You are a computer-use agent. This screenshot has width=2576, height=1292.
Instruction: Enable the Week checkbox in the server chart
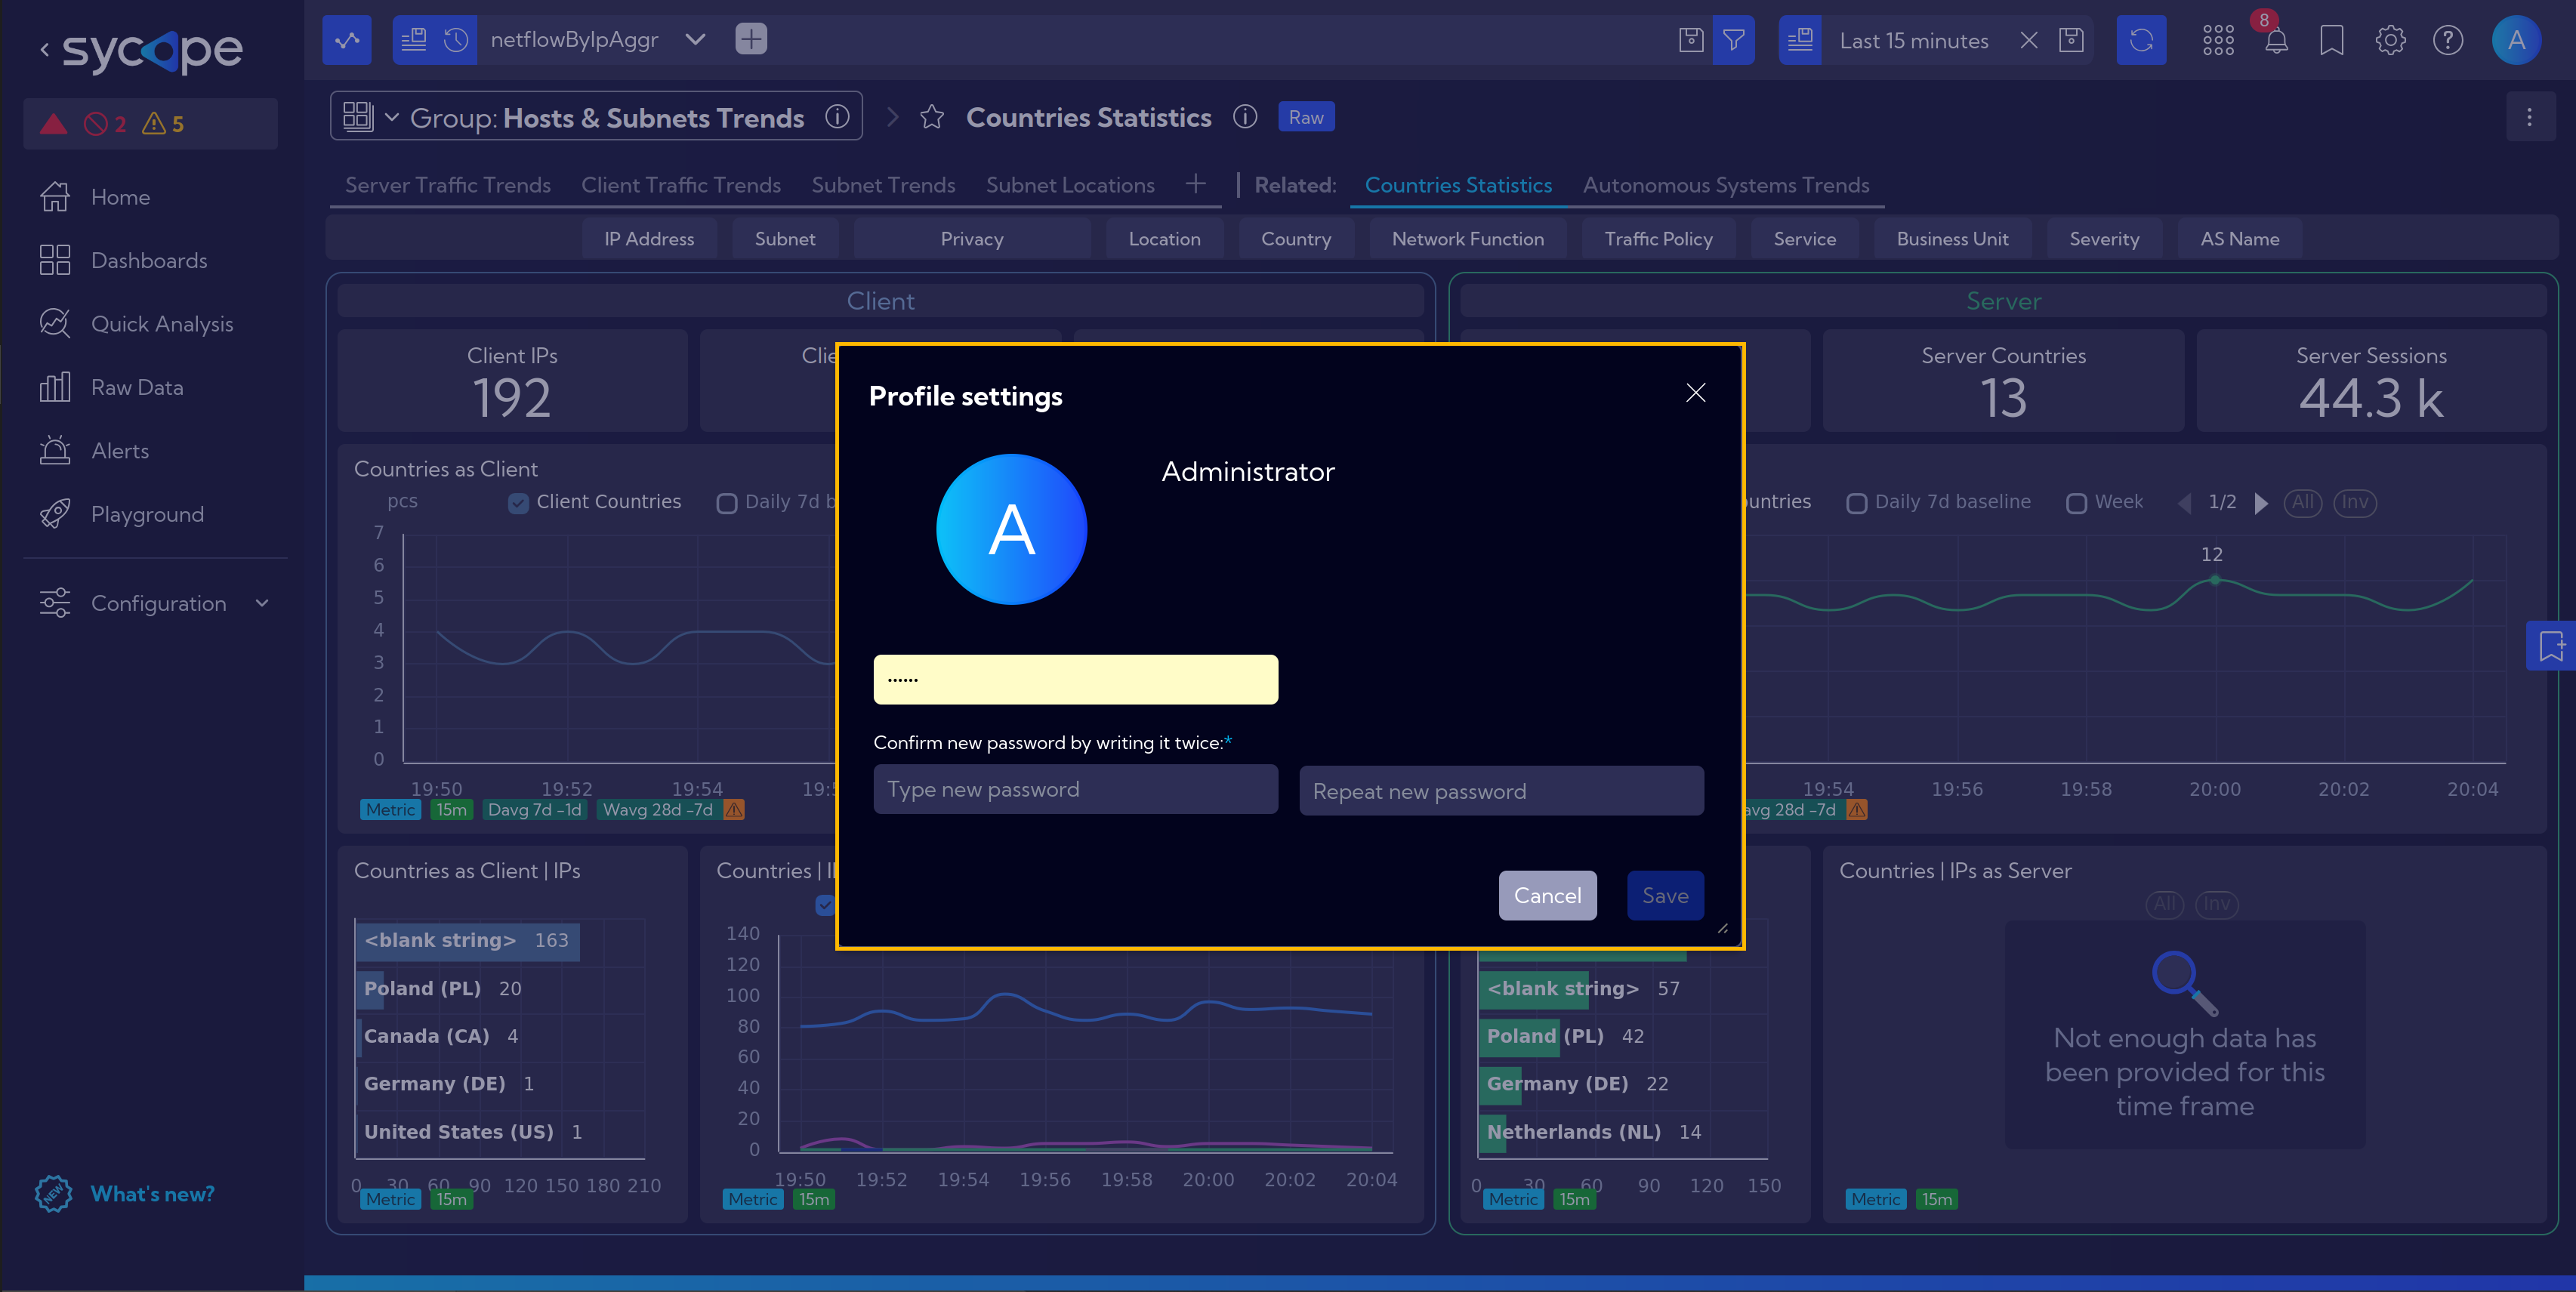click(2077, 503)
